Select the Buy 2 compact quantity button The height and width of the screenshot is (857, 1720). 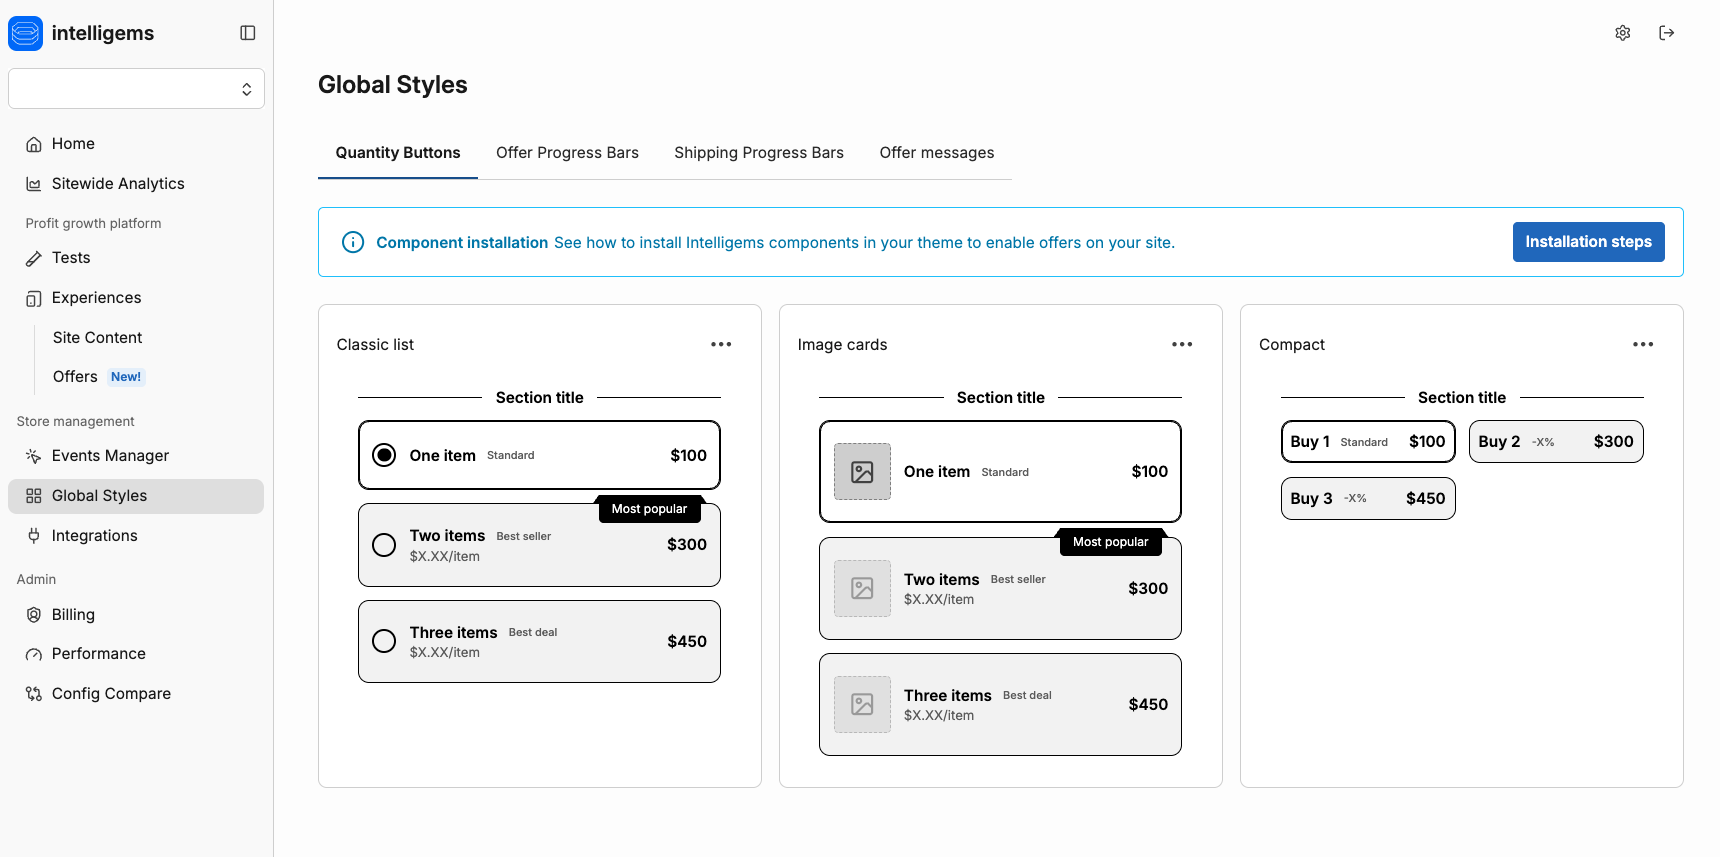(x=1555, y=442)
